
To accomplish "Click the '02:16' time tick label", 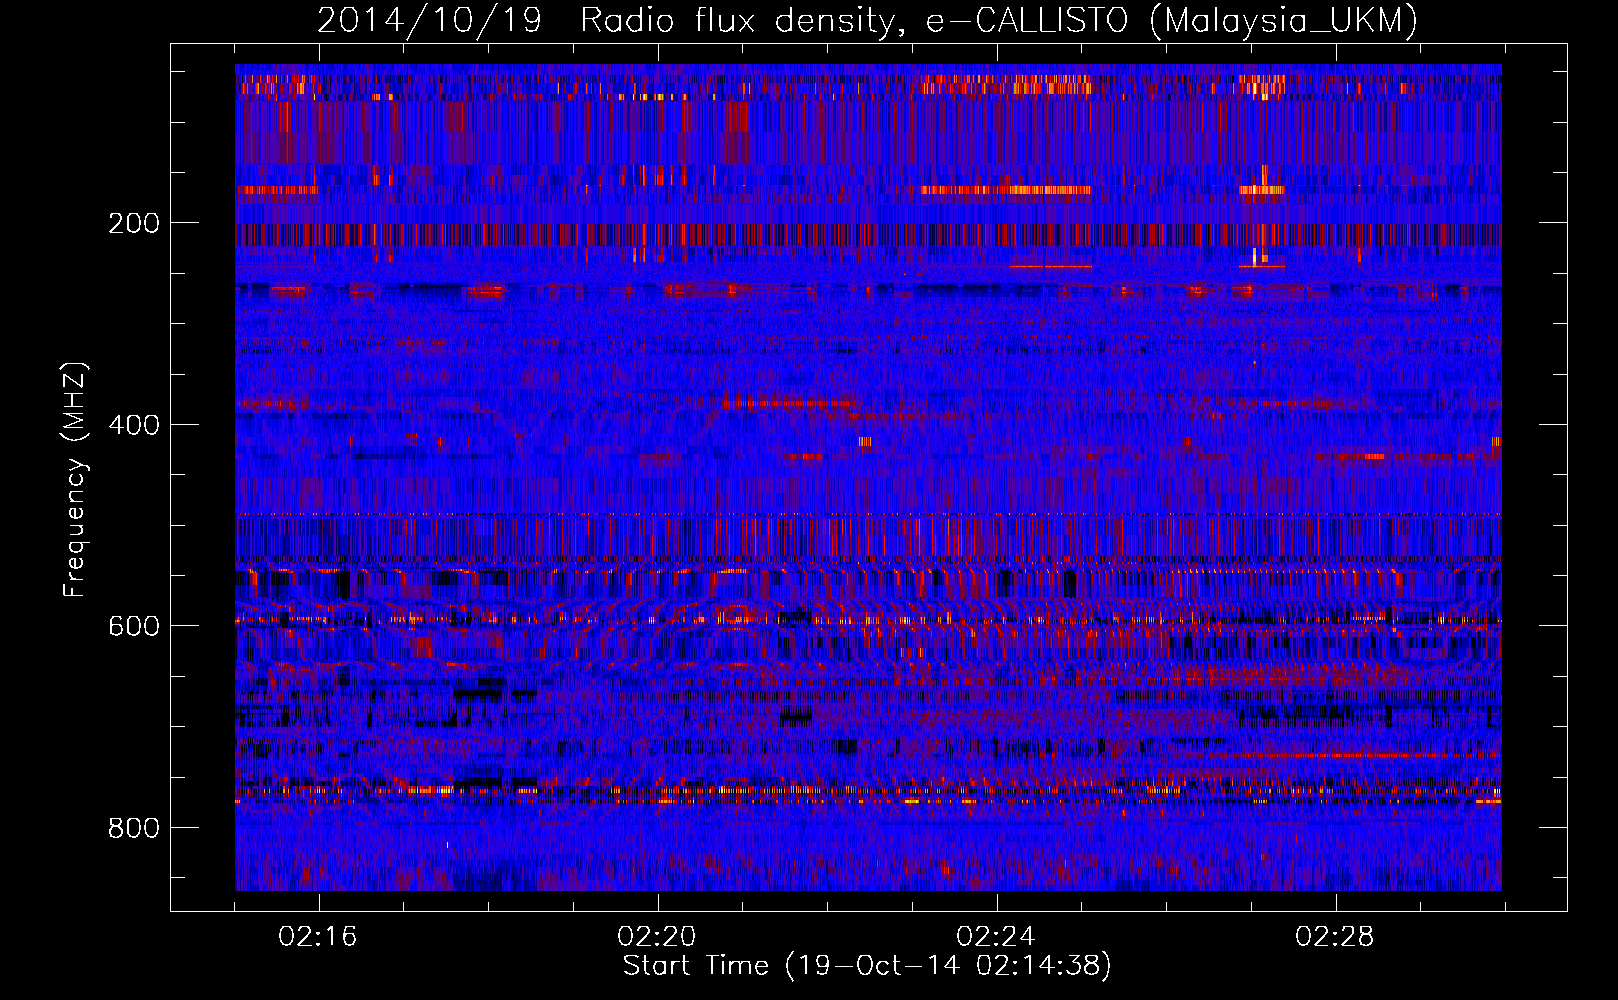I will (318, 937).
